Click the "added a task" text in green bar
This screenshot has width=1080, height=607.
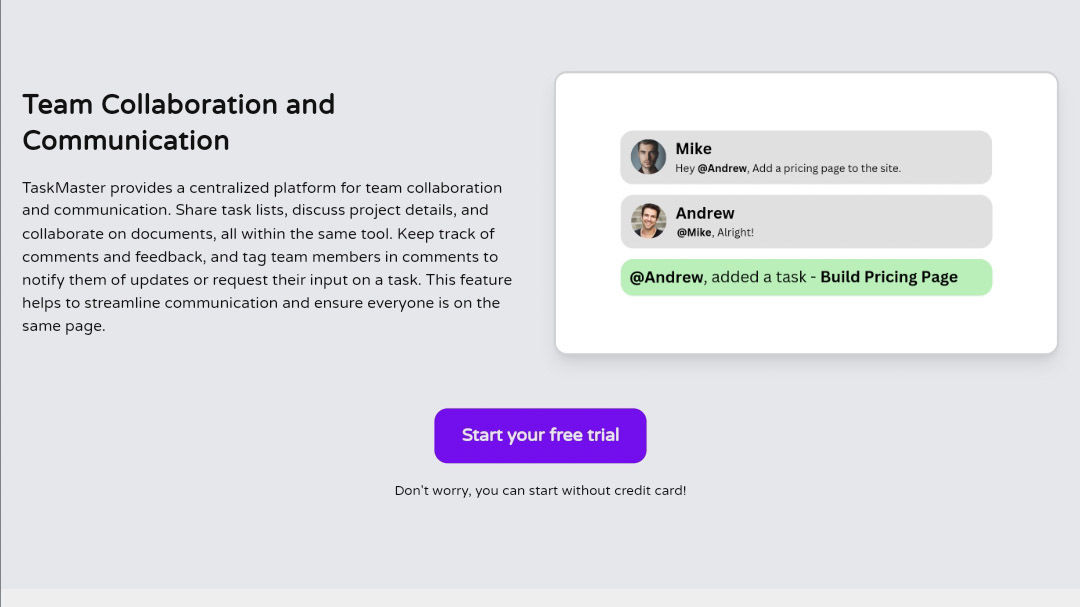(759, 277)
